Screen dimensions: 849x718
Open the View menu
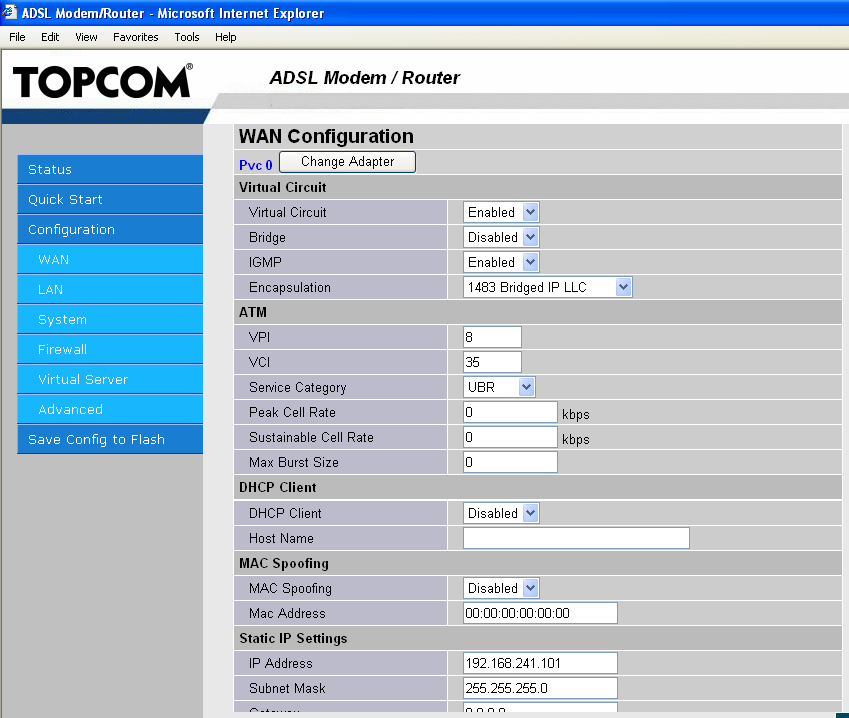[x=86, y=37]
